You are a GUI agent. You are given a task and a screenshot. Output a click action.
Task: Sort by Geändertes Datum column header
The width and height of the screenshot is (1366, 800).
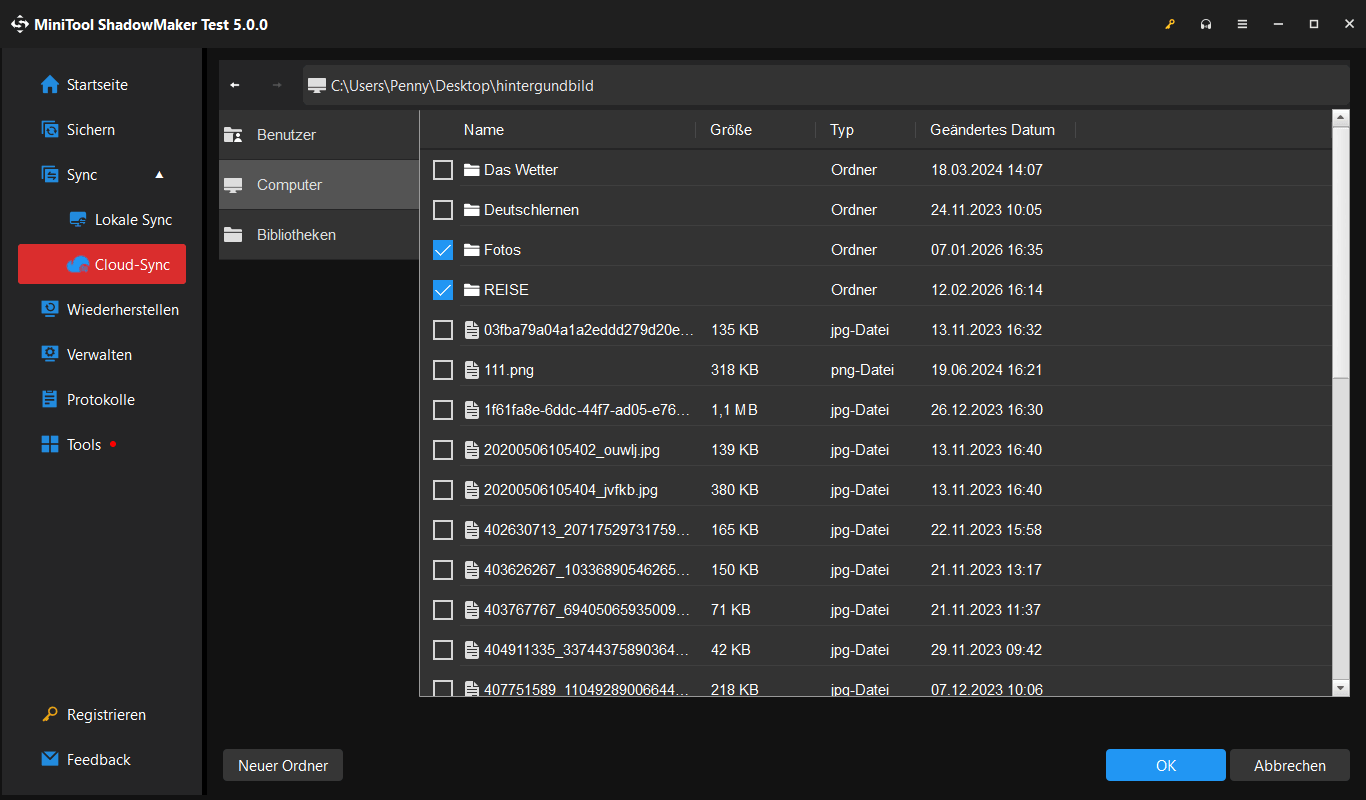(x=992, y=130)
